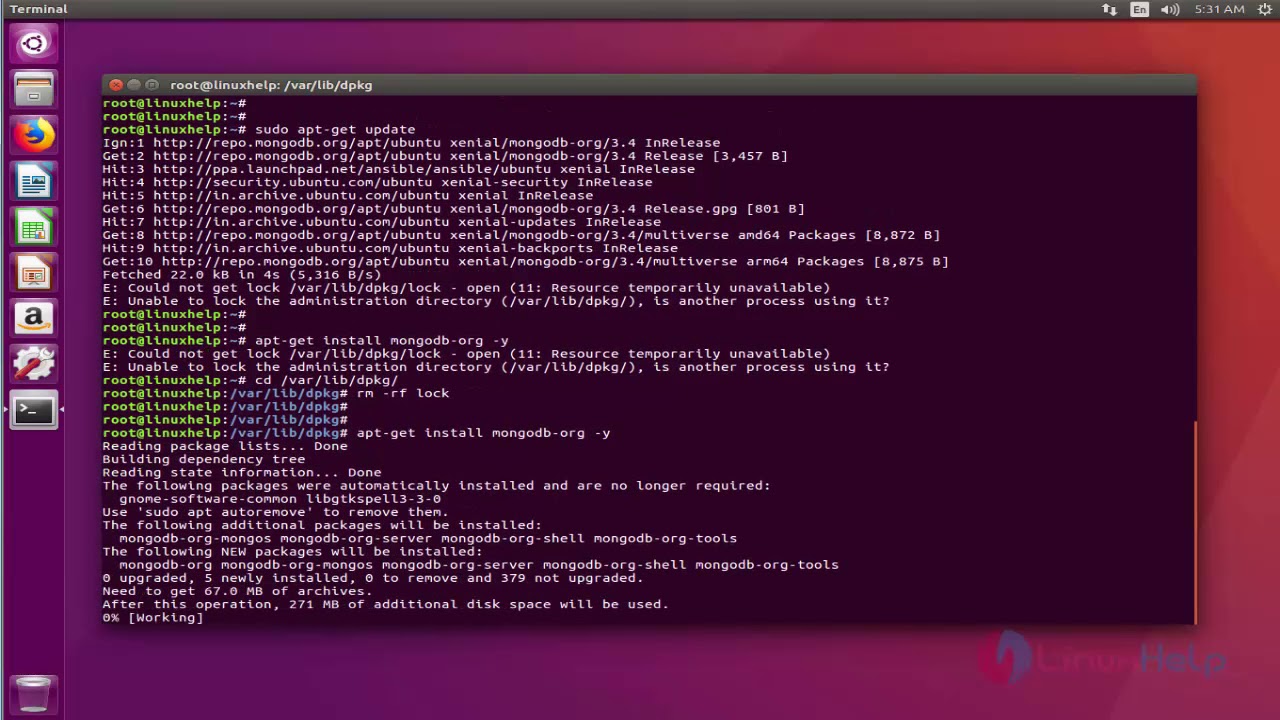Click '0 upgraded, 5 newly installed' line
Image resolution: width=1280 pixels, height=720 pixels.
click(x=372, y=578)
